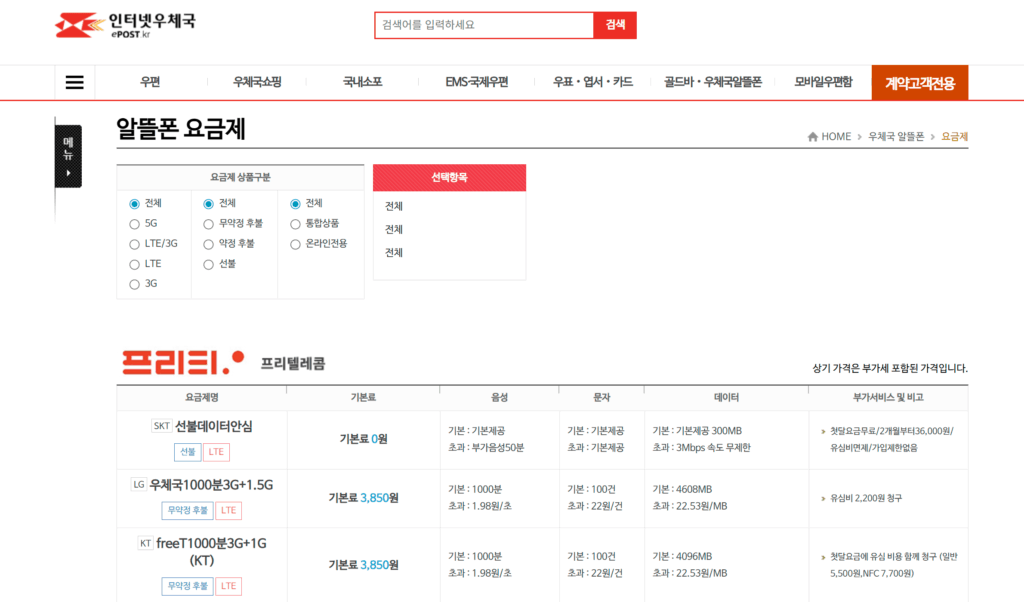
Task: Click LTE tag under 선불데이터안심
Action: pyautogui.click(x=216, y=452)
